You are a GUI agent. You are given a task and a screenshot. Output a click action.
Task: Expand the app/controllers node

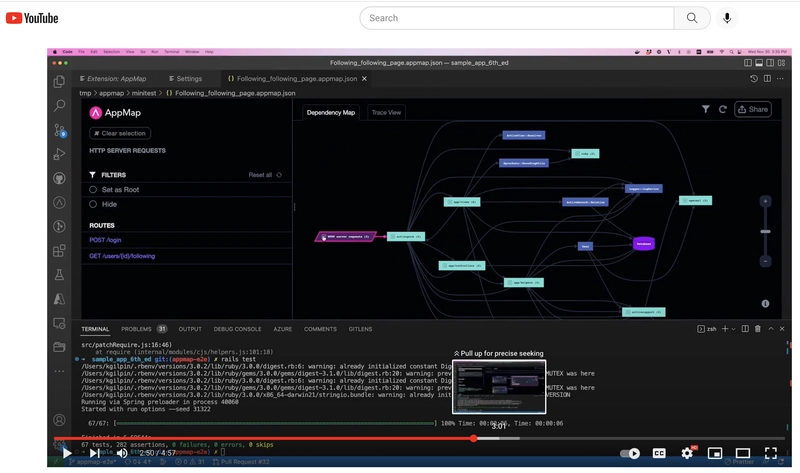444,266
